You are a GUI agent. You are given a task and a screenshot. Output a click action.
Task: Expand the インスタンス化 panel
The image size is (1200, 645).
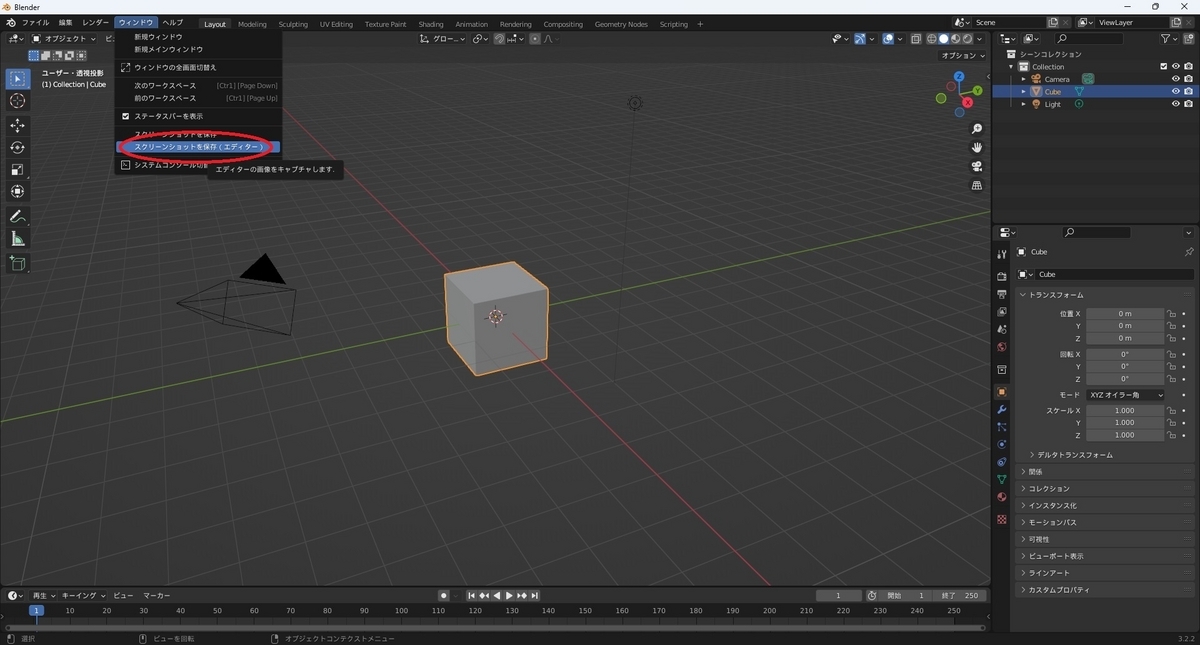[x=1105, y=506]
